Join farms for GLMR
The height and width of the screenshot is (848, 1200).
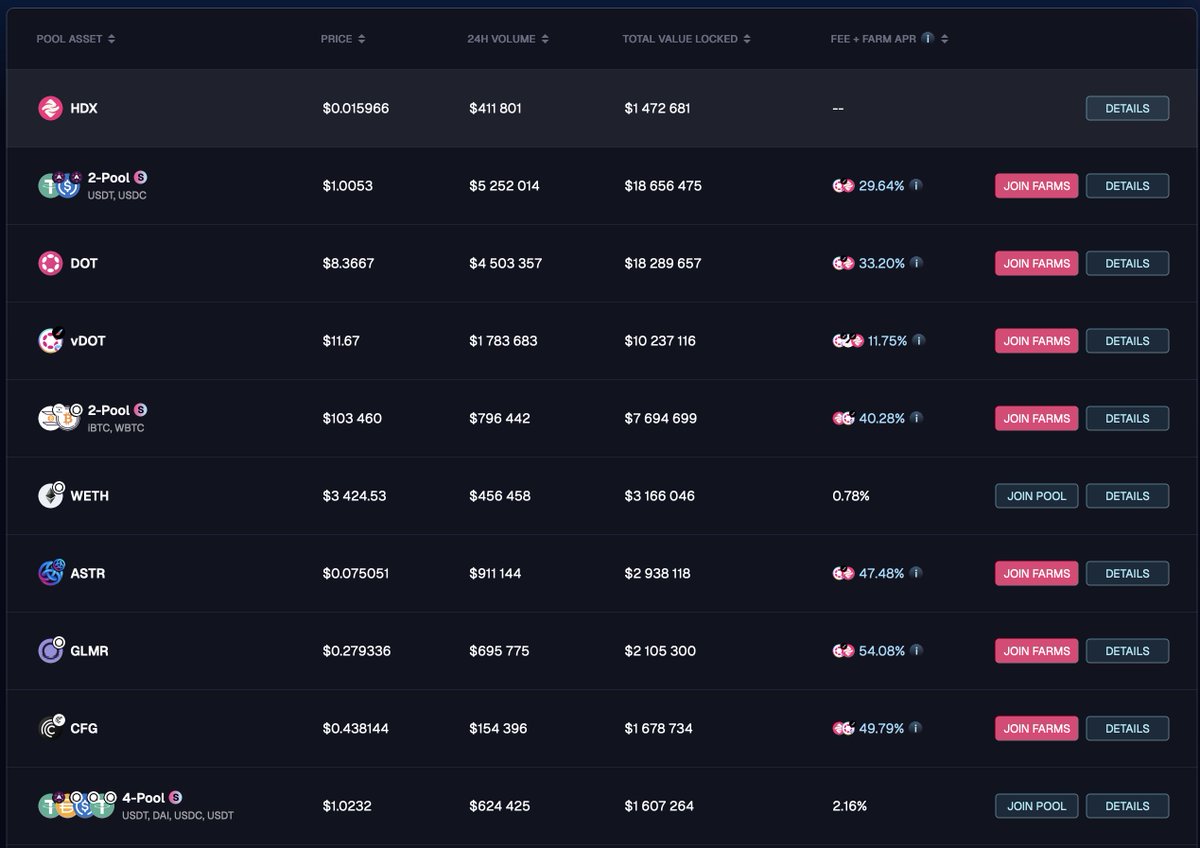[x=1036, y=651]
